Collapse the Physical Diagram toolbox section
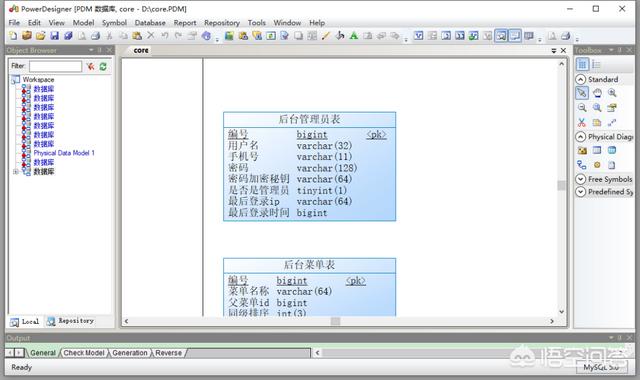Screen dimensions: 640x380 (580, 136)
